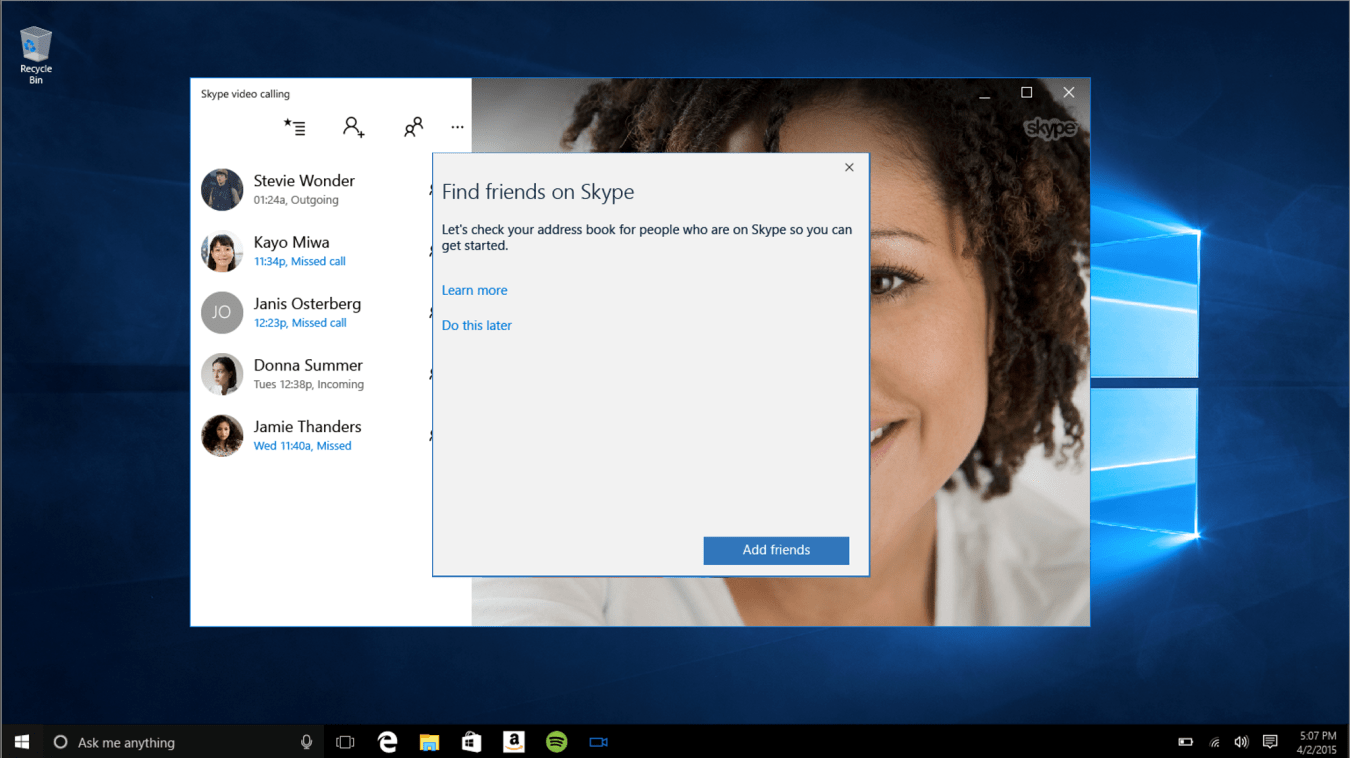Open the favorites list icon

coord(294,127)
